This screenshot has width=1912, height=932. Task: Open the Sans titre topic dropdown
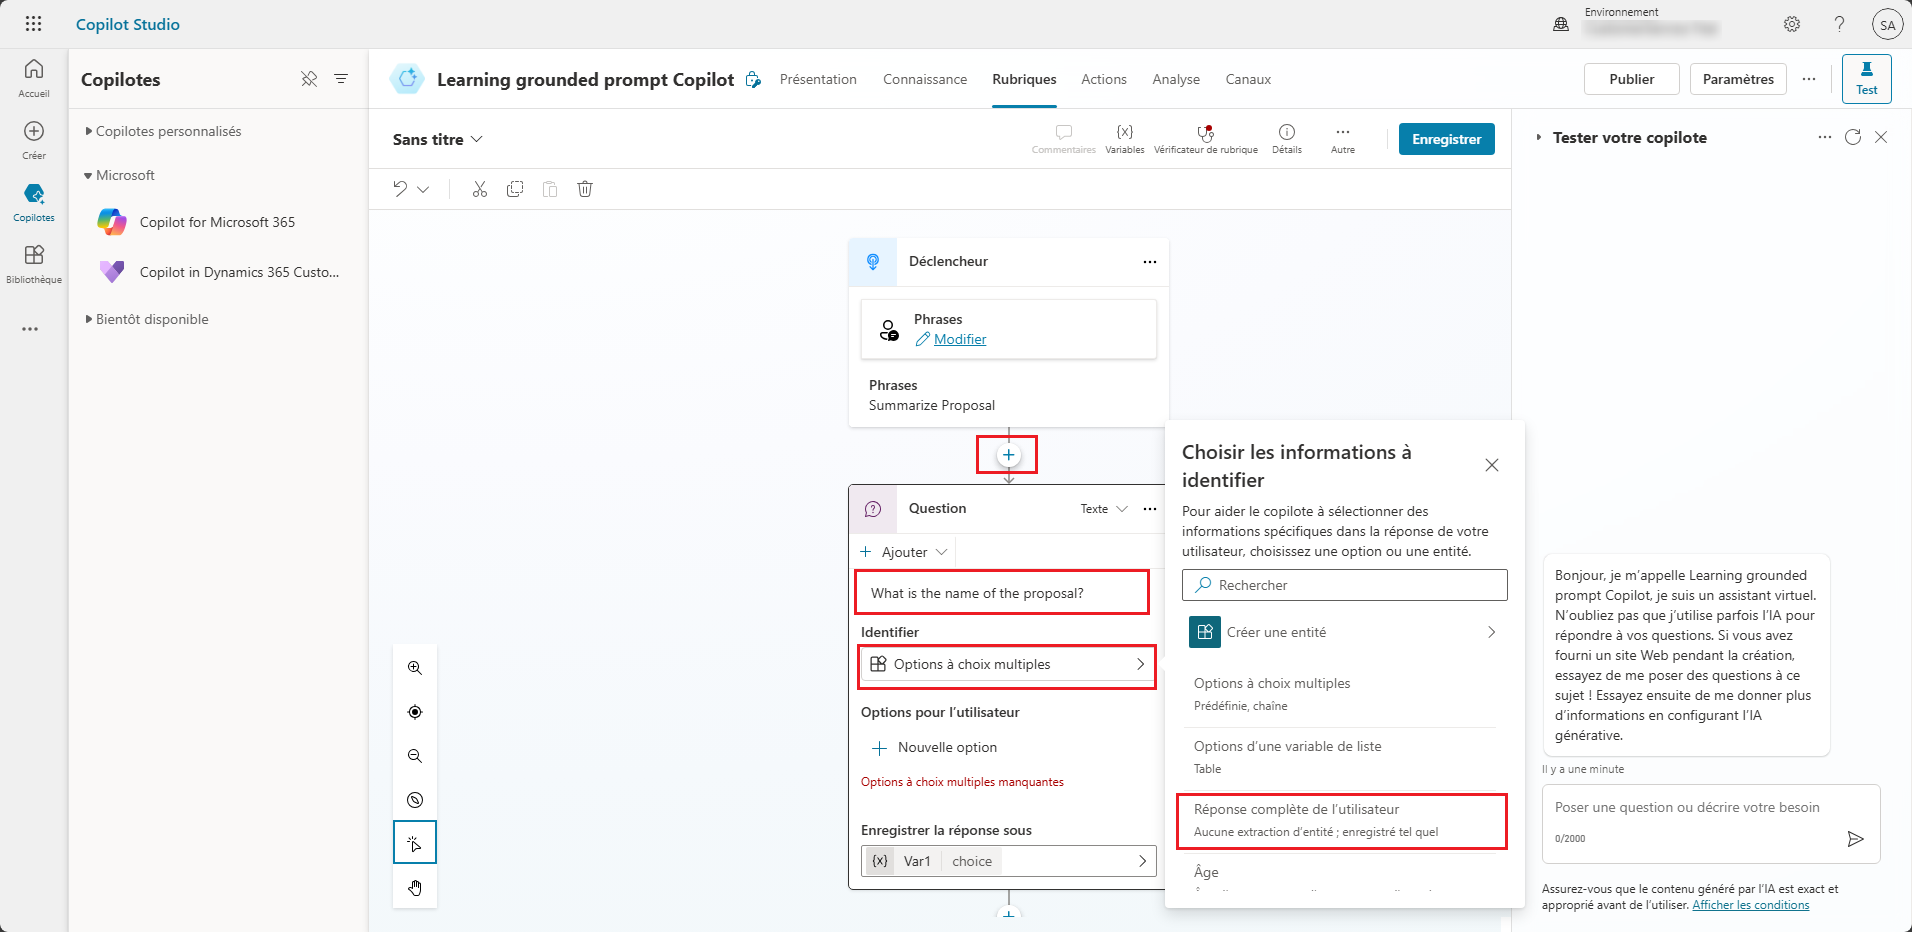click(x=438, y=139)
